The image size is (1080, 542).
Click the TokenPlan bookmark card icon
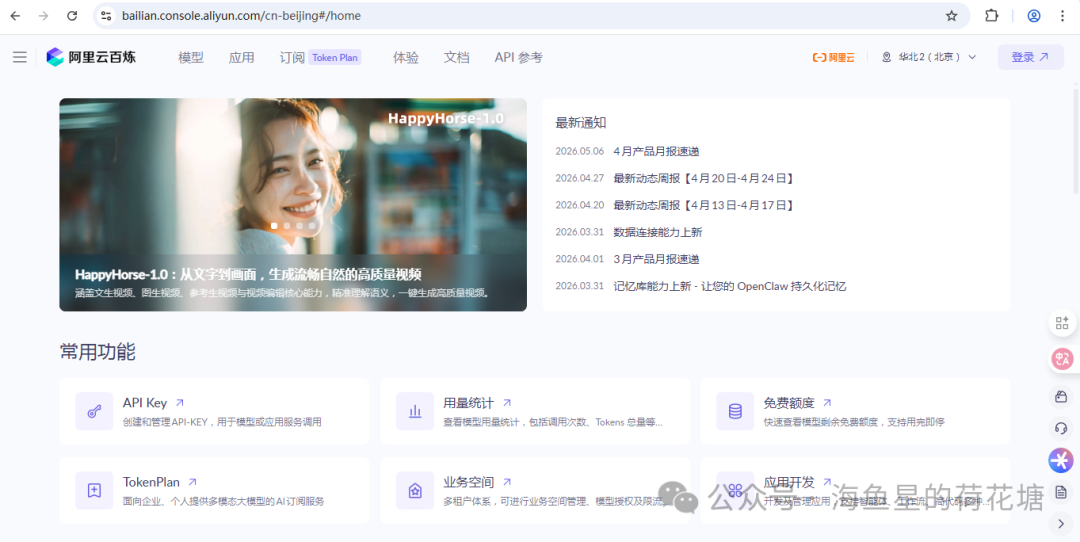[94, 490]
